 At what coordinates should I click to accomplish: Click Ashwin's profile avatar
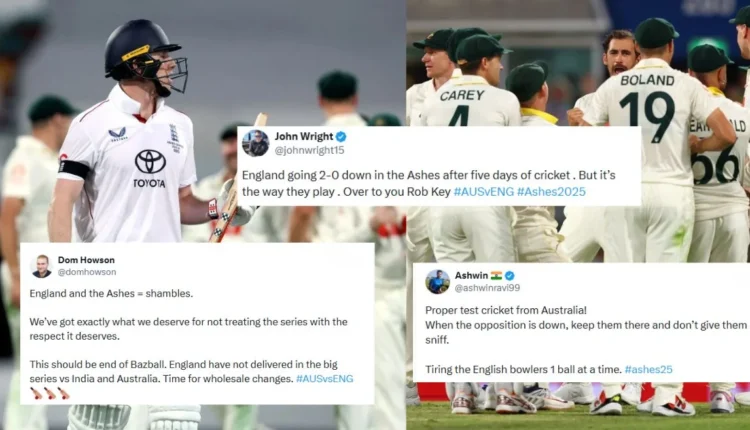click(438, 282)
